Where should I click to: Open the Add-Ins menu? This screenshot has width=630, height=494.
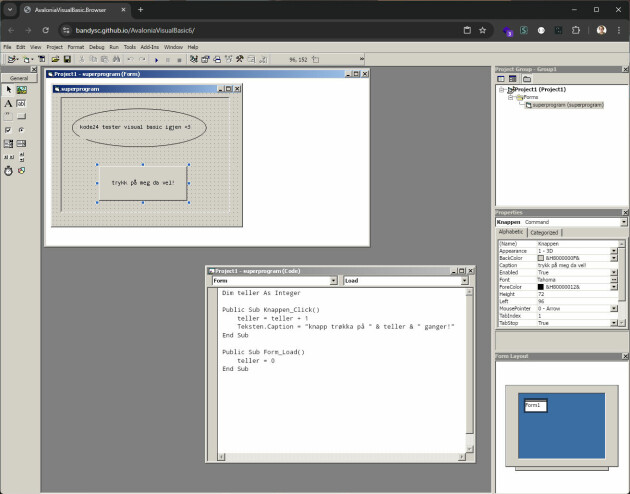pos(149,47)
